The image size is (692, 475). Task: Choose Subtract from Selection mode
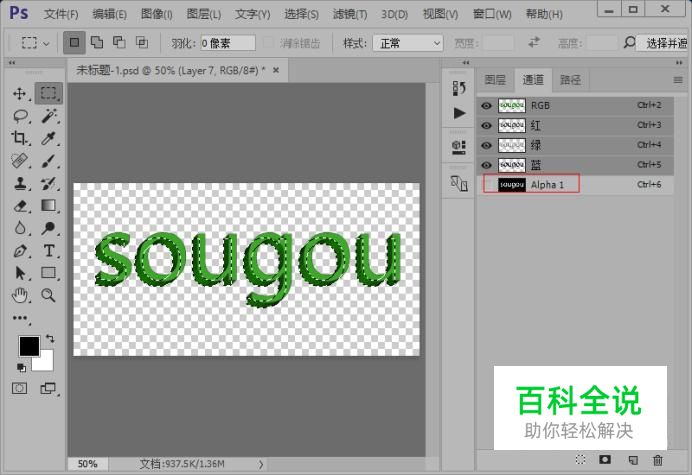click(119, 42)
